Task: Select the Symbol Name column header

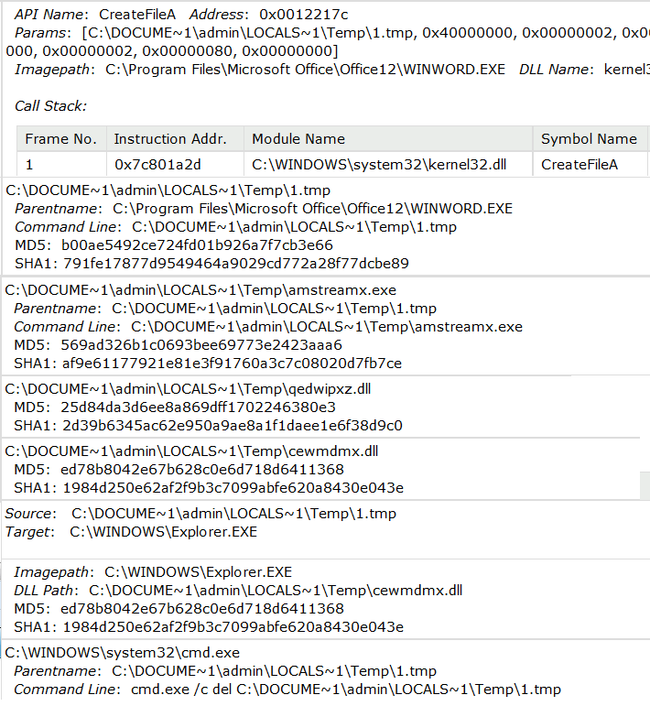Action: [588, 139]
